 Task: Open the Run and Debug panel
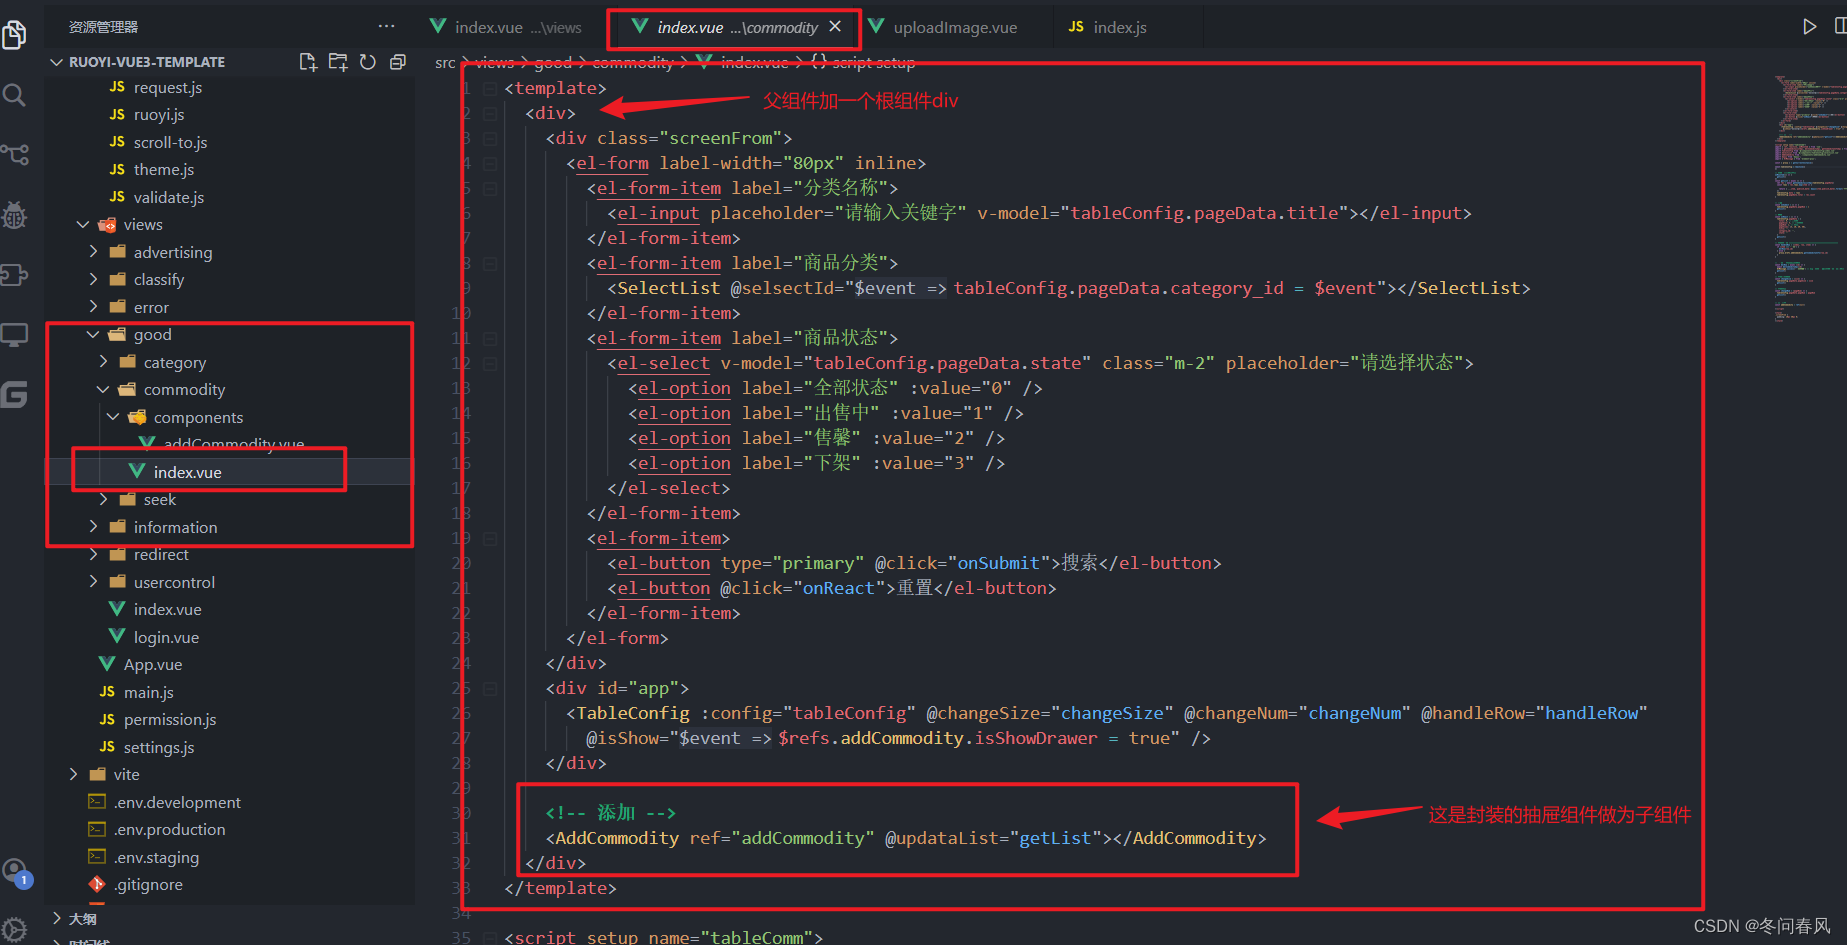[16, 215]
